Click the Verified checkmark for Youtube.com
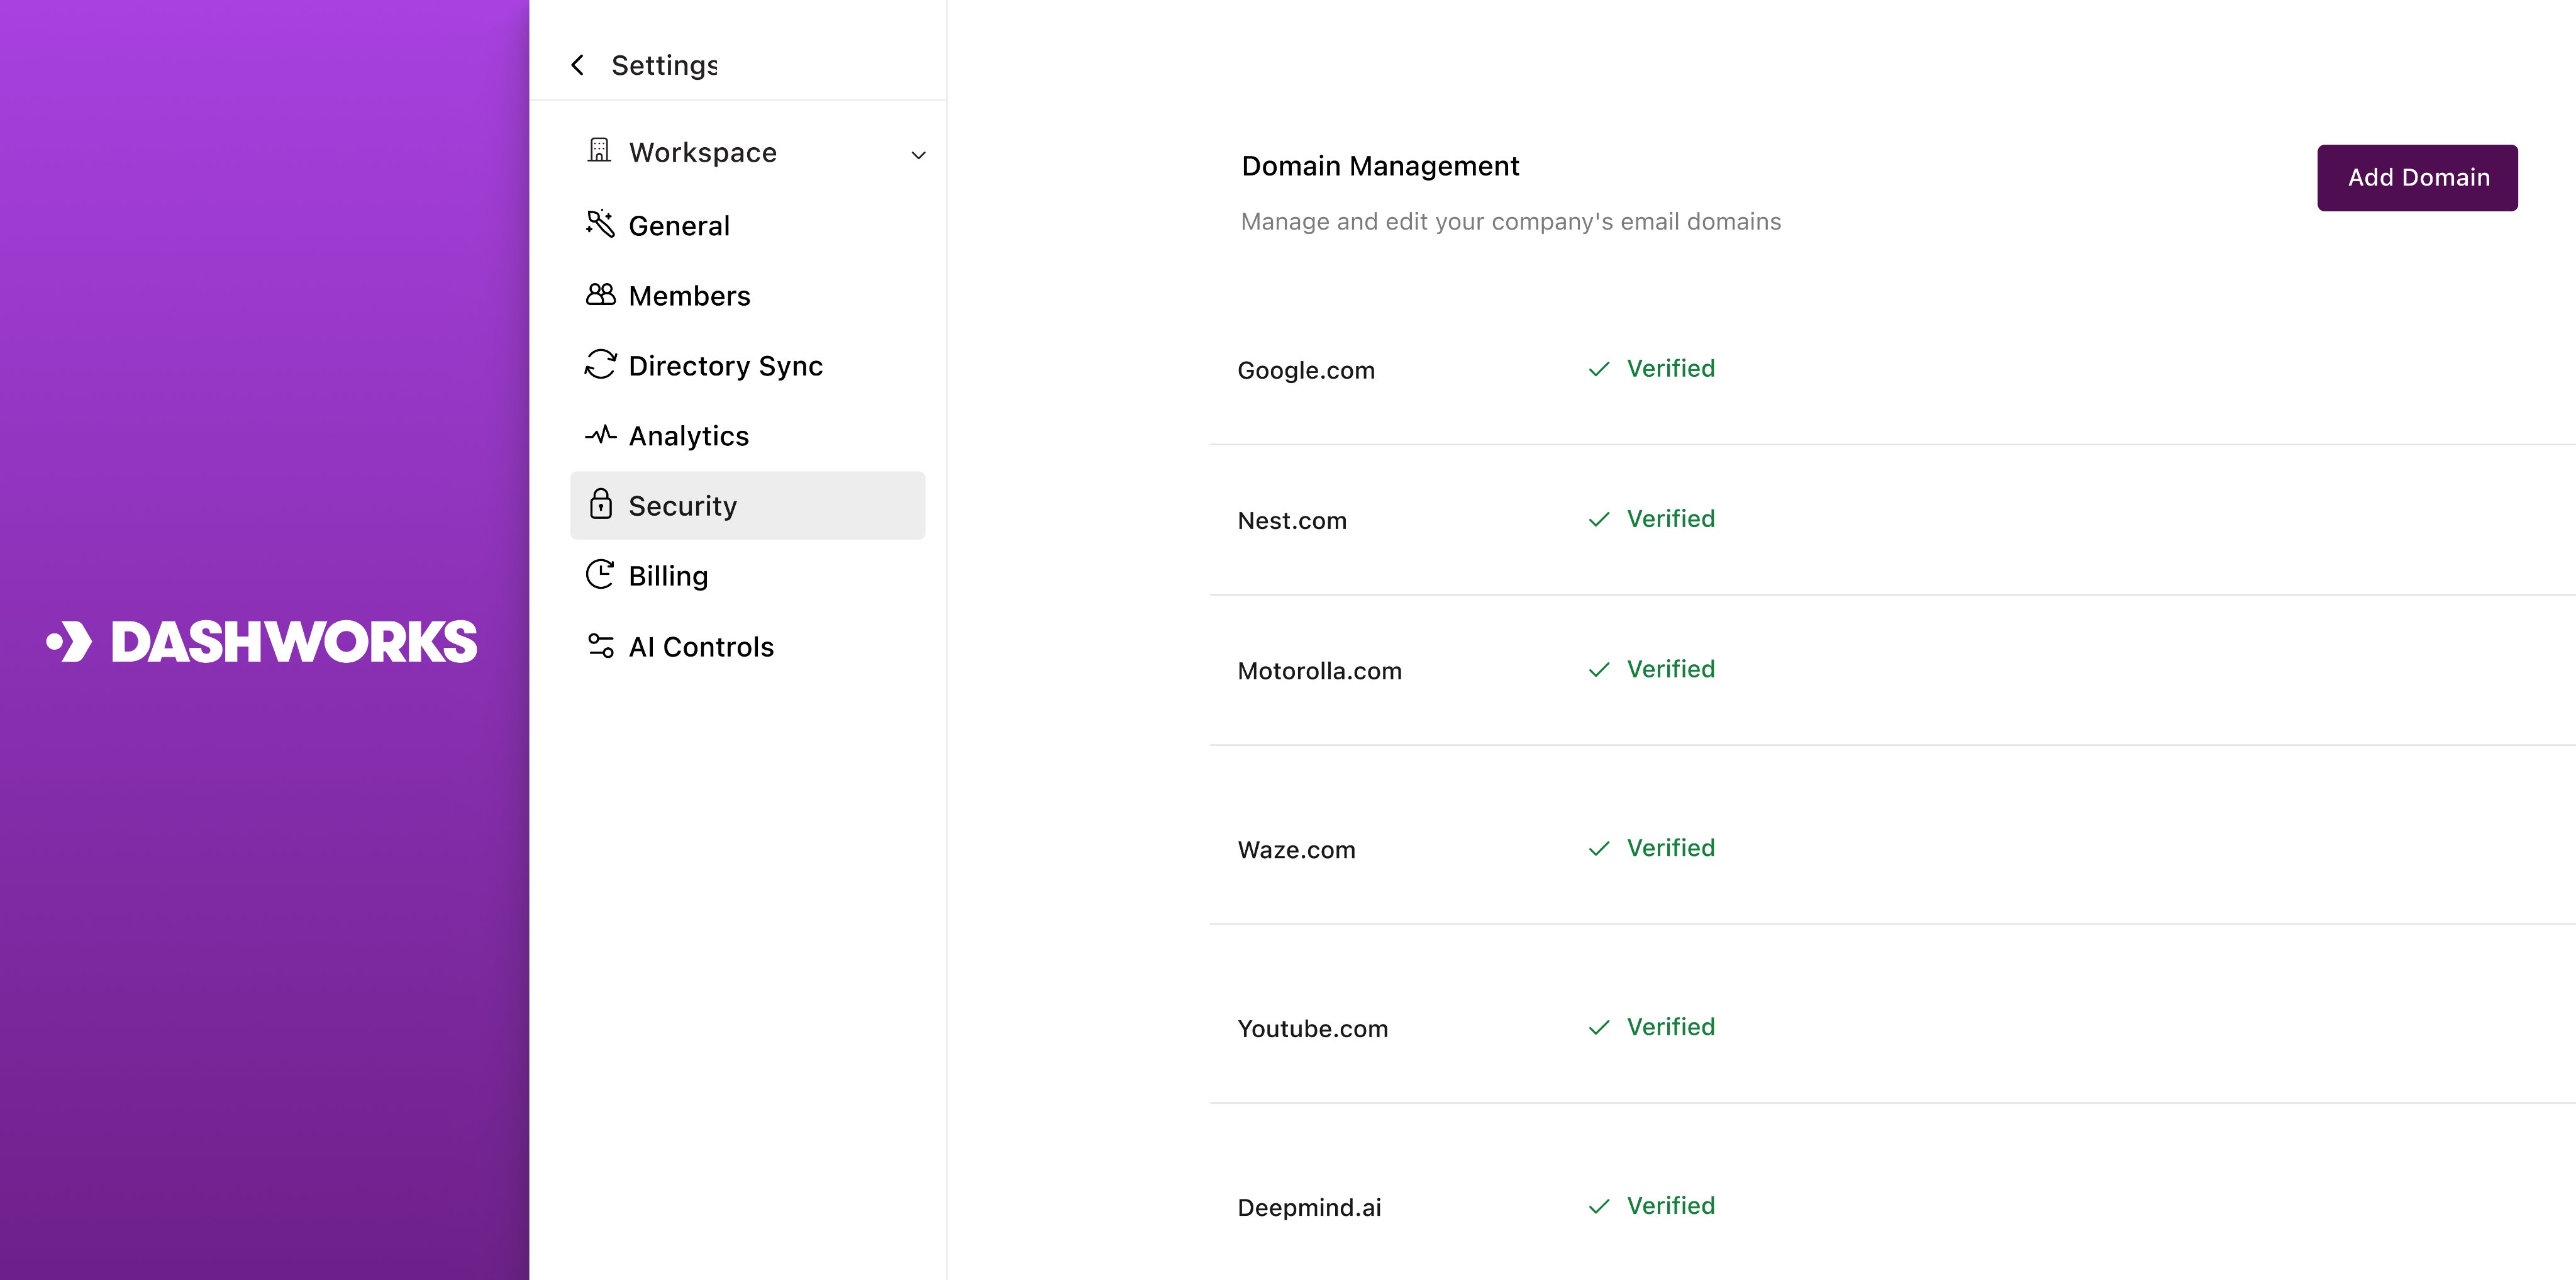This screenshot has height=1280, width=2576. 1599,1027
